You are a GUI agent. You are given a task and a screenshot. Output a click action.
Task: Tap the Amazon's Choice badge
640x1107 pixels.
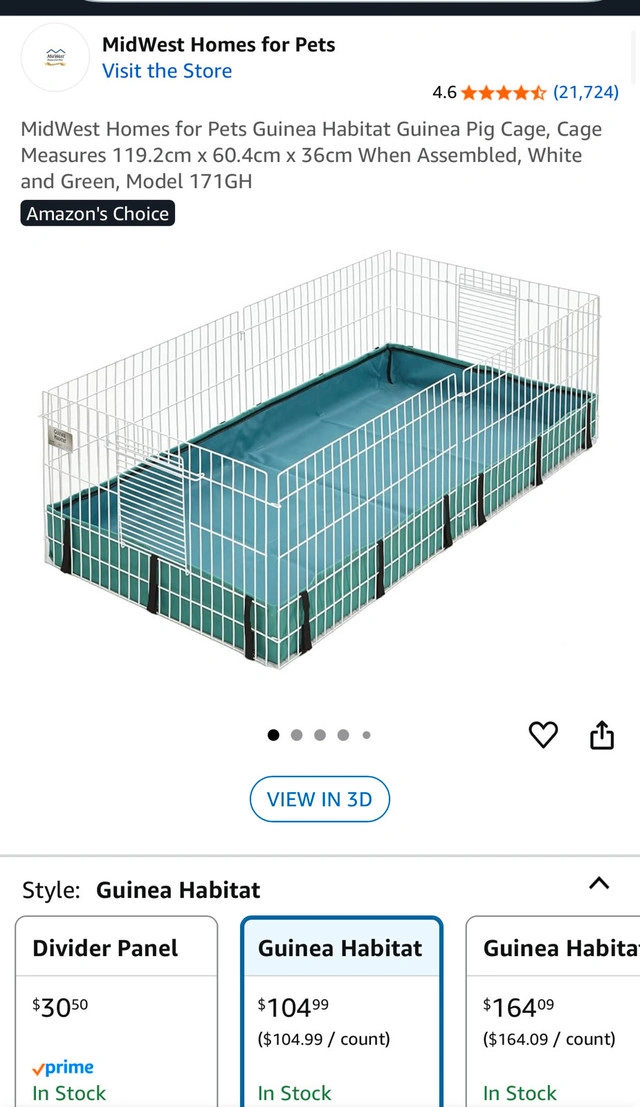97,213
